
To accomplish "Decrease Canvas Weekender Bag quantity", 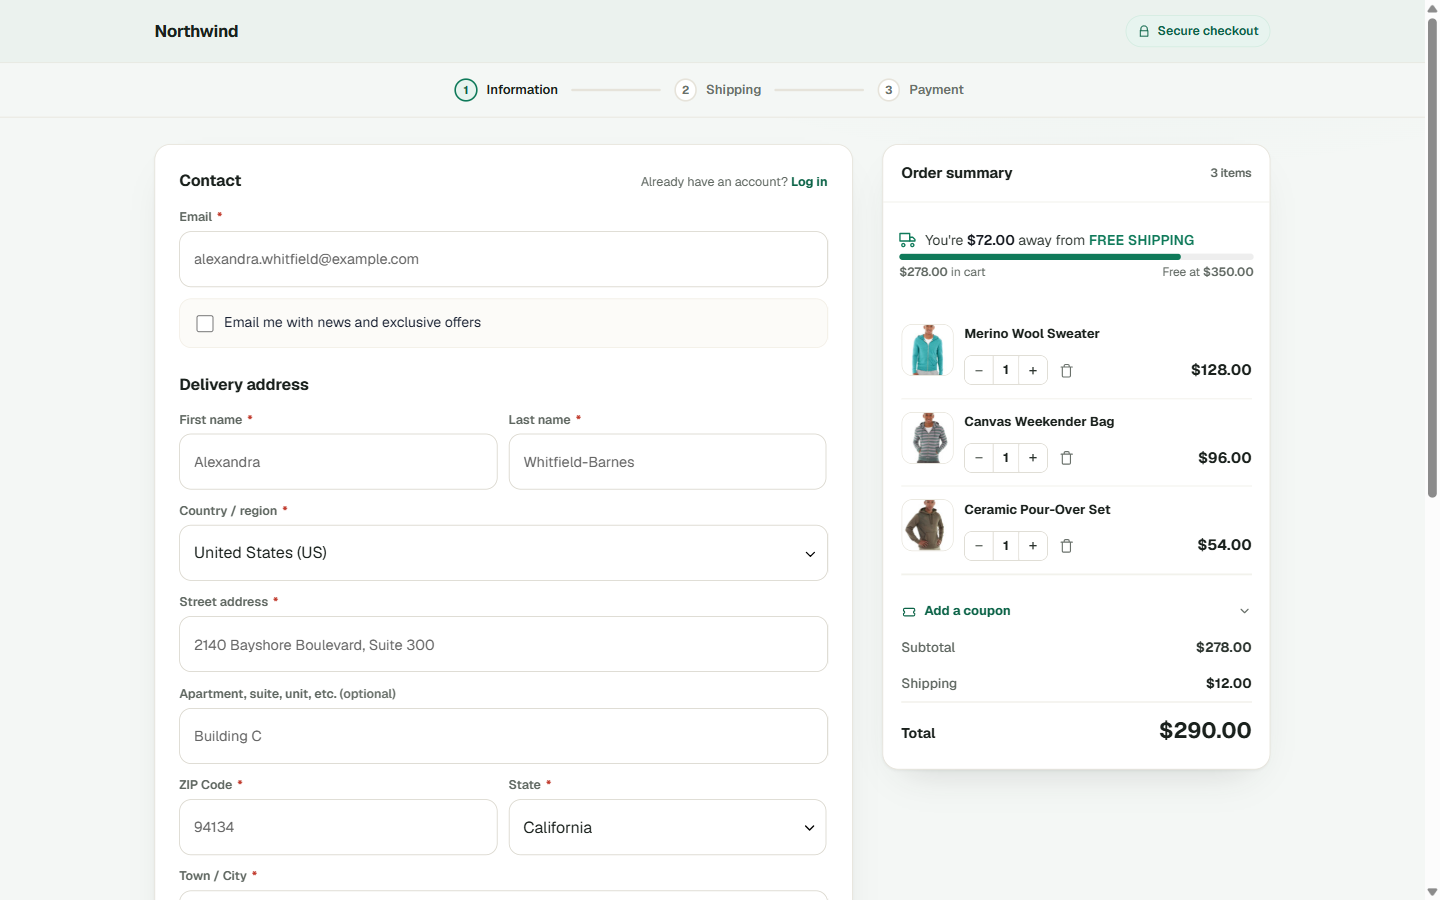I will point(979,458).
